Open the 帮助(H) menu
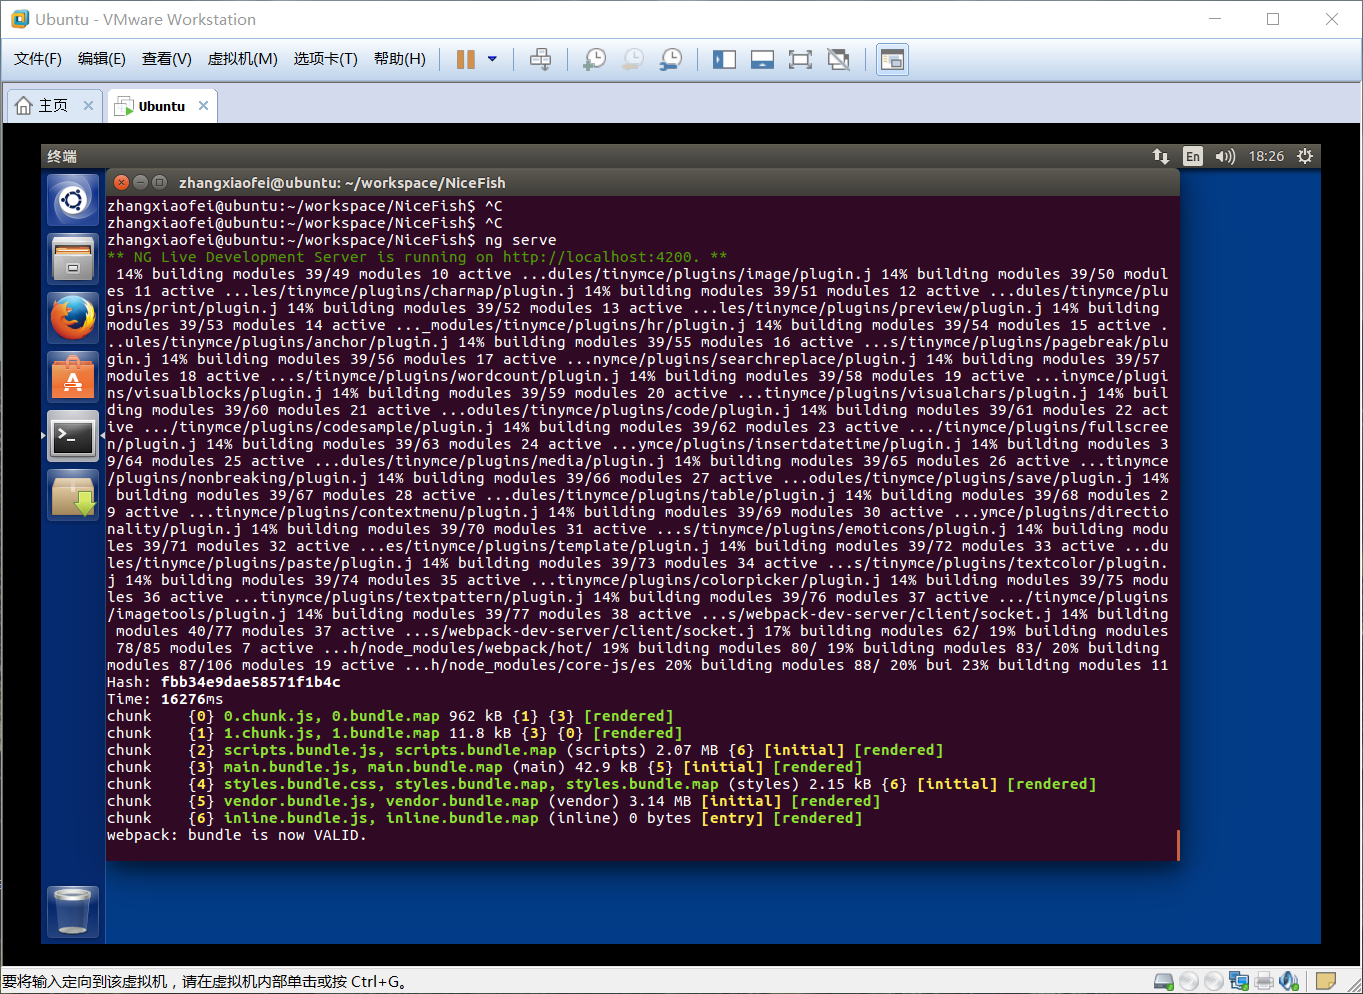1363x994 pixels. pyautogui.click(x=400, y=59)
